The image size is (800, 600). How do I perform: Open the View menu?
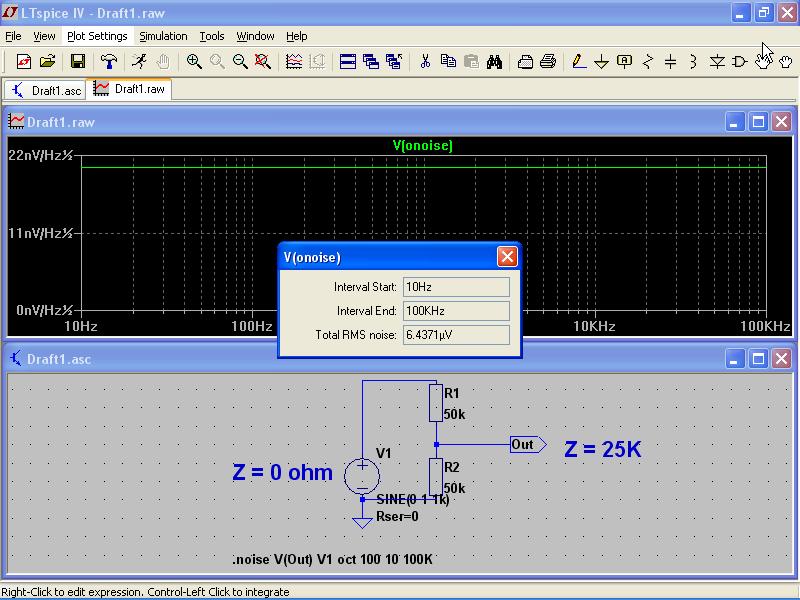click(44, 36)
